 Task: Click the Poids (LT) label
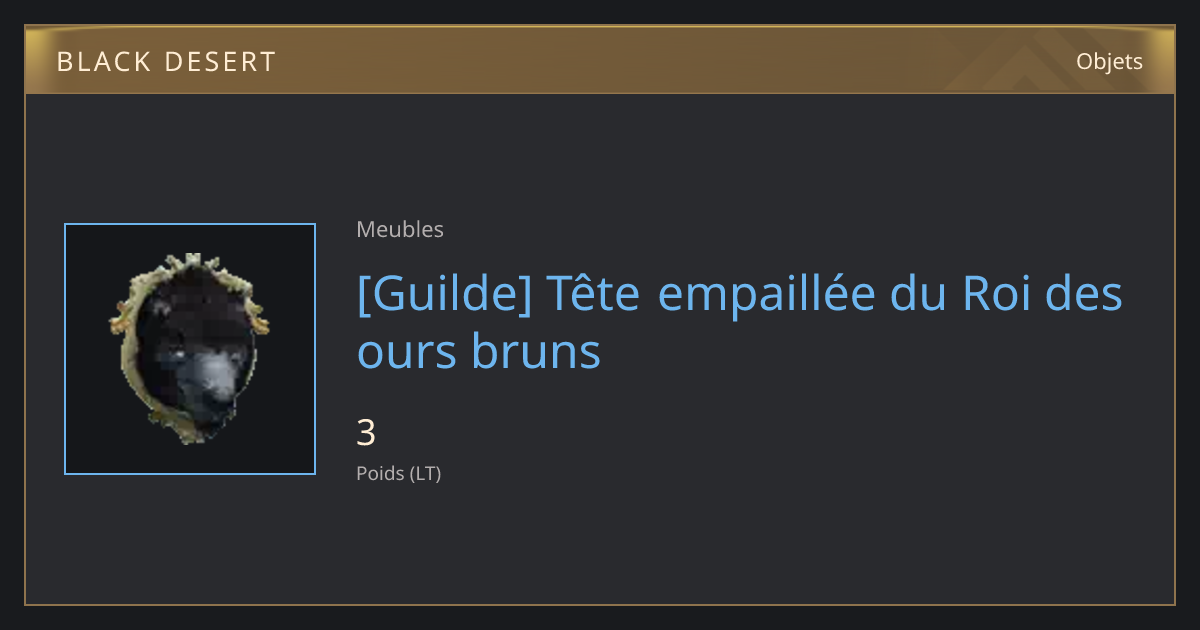(398, 474)
